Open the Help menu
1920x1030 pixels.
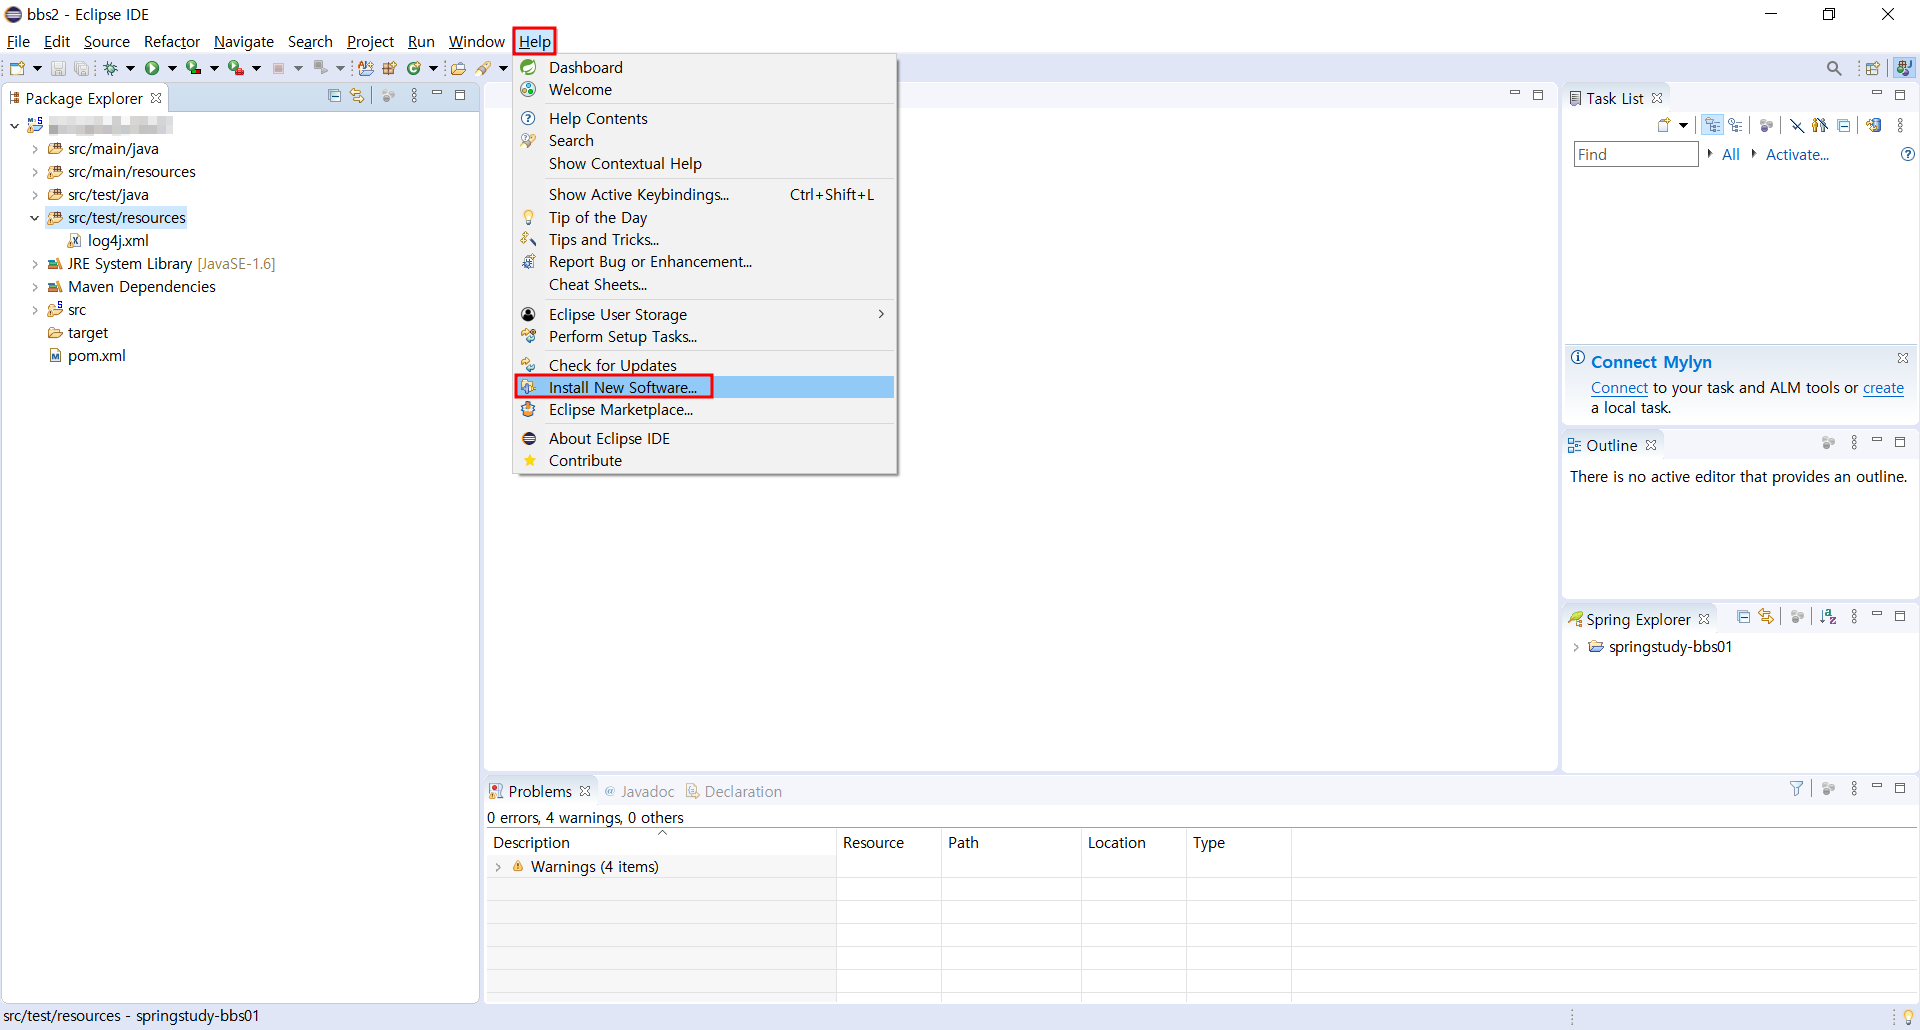pyautogui.click(x=535, y=41)
